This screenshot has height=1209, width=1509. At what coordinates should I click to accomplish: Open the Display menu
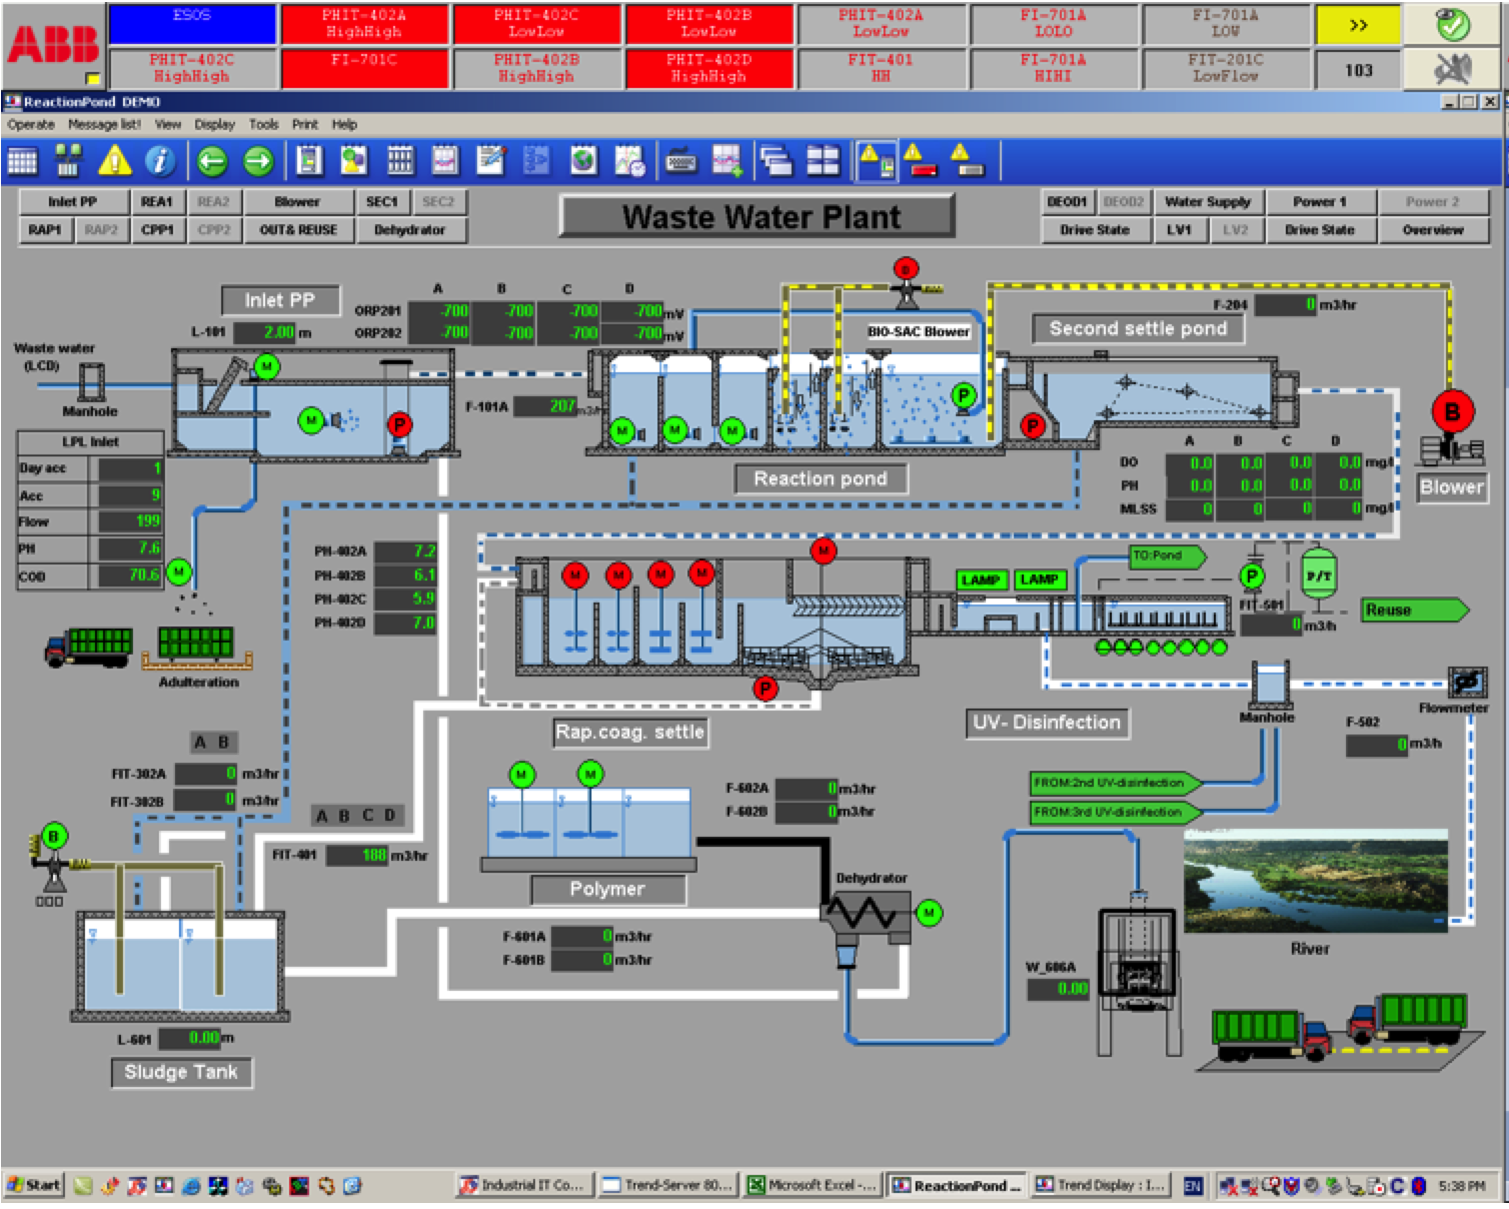tap(214, 124)
